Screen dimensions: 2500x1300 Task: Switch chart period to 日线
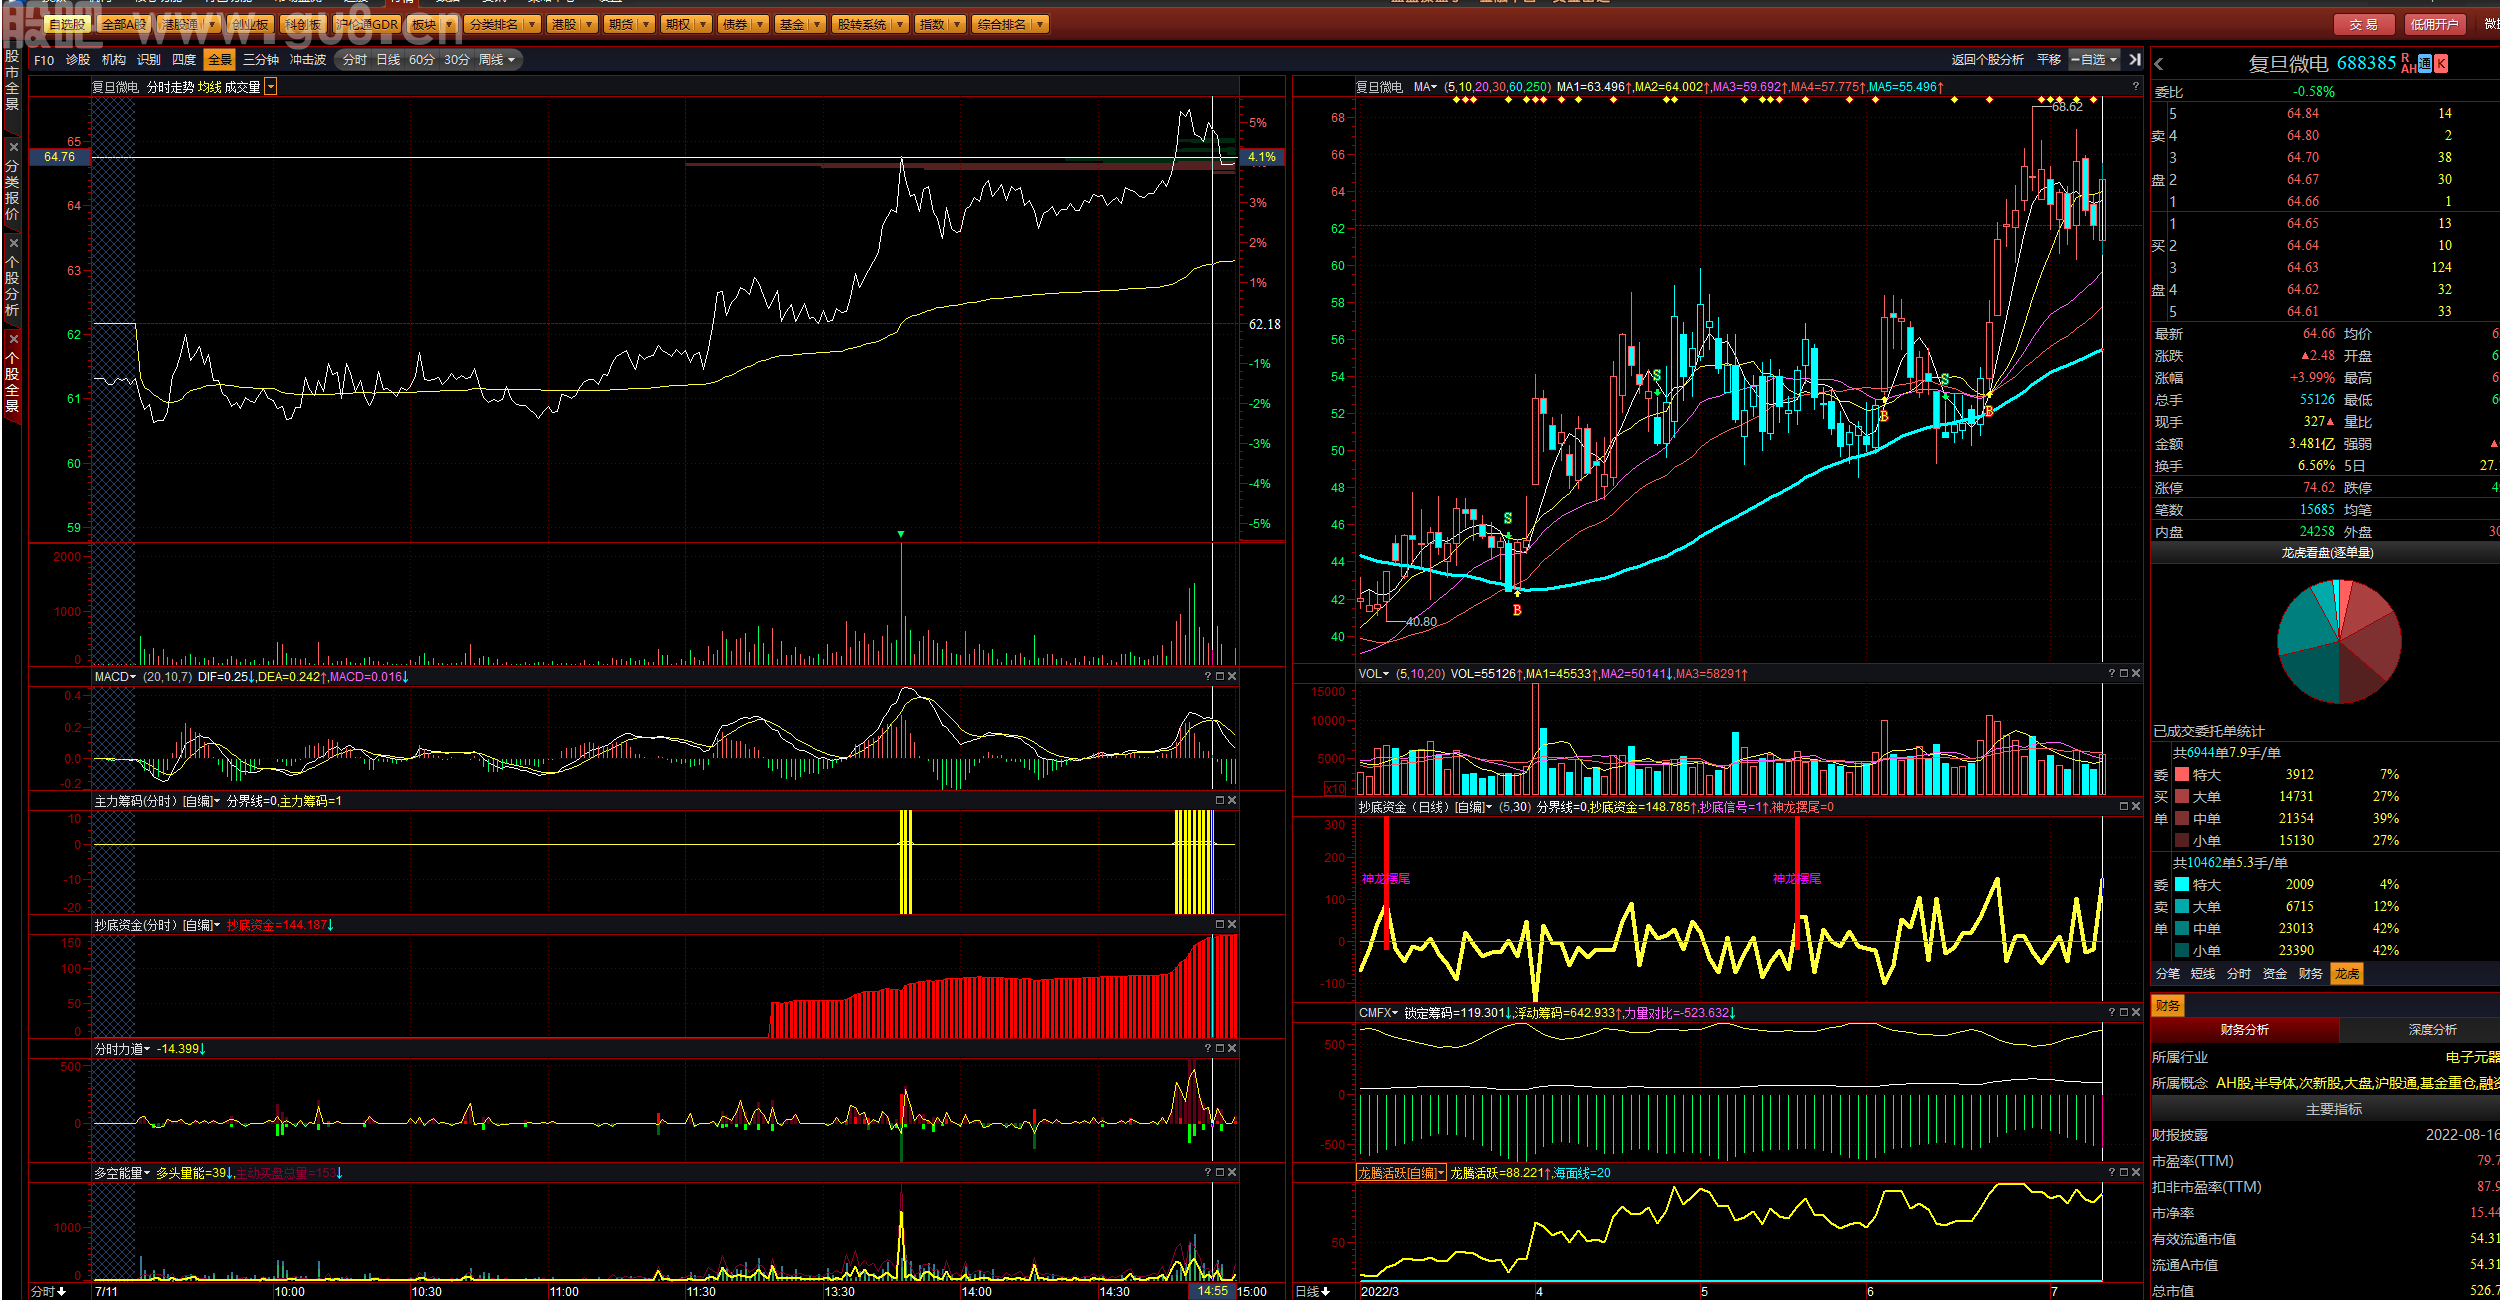coord(388,61)
